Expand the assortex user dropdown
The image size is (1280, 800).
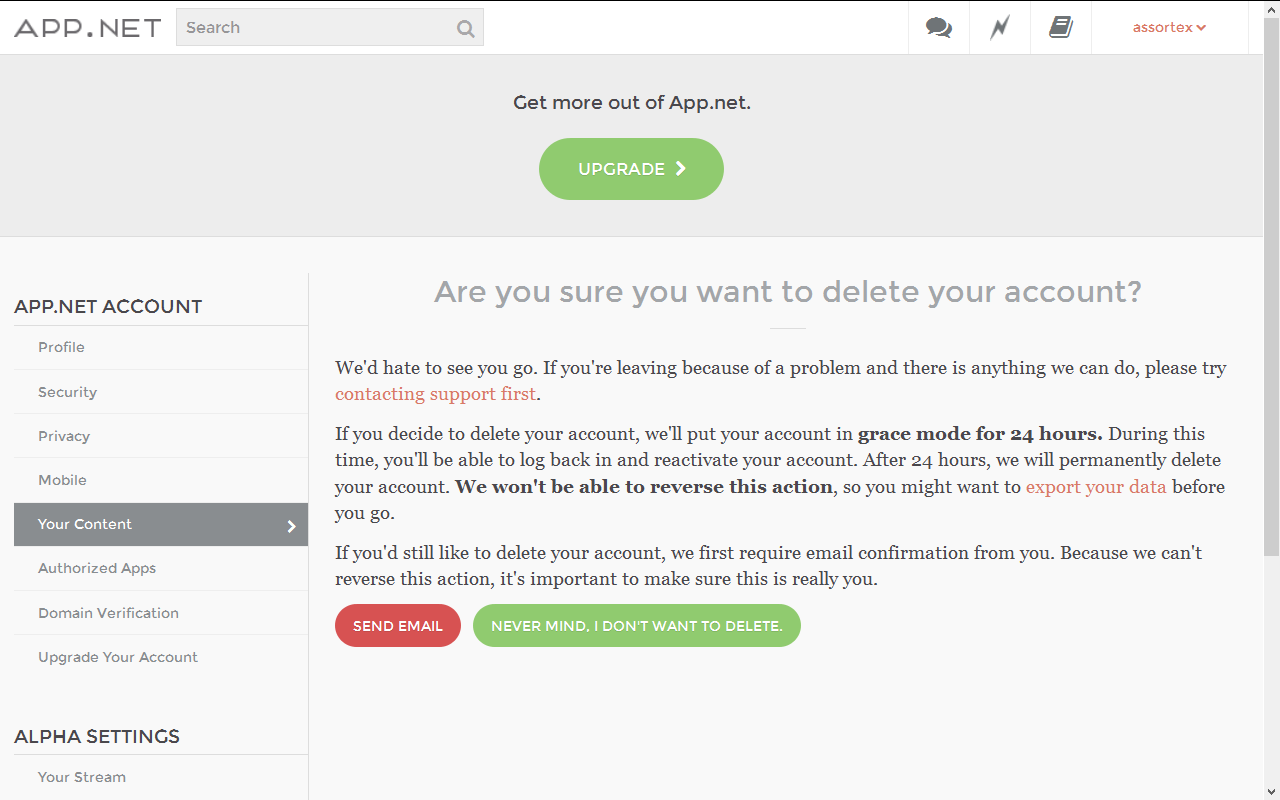(x=1169, y=28)
